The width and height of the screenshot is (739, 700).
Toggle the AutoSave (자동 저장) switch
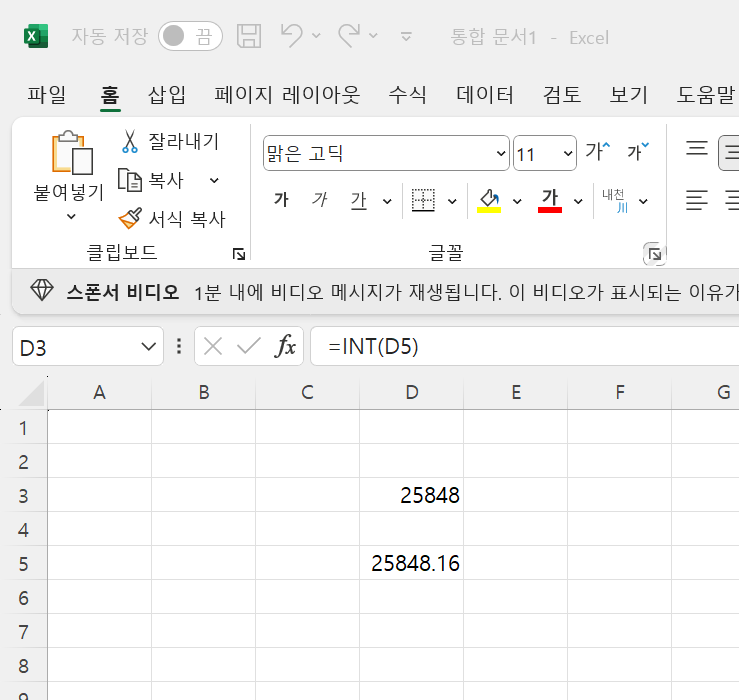190,36
